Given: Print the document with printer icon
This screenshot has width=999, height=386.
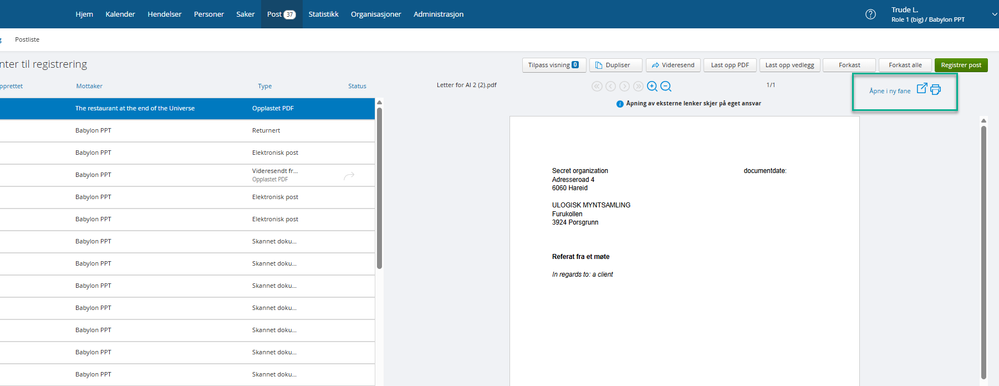Looking at the screenshot, I should click(935, 90).
